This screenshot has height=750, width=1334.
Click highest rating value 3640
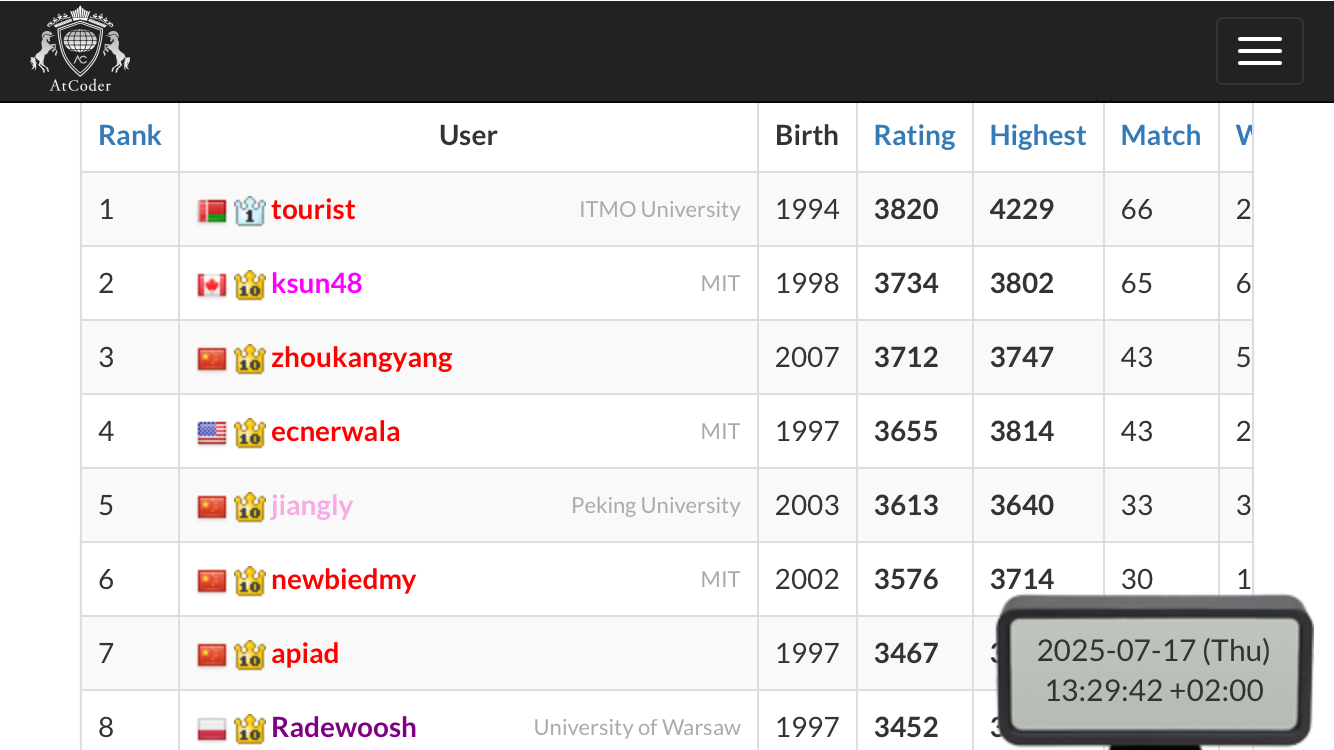tap(1022, 506)
